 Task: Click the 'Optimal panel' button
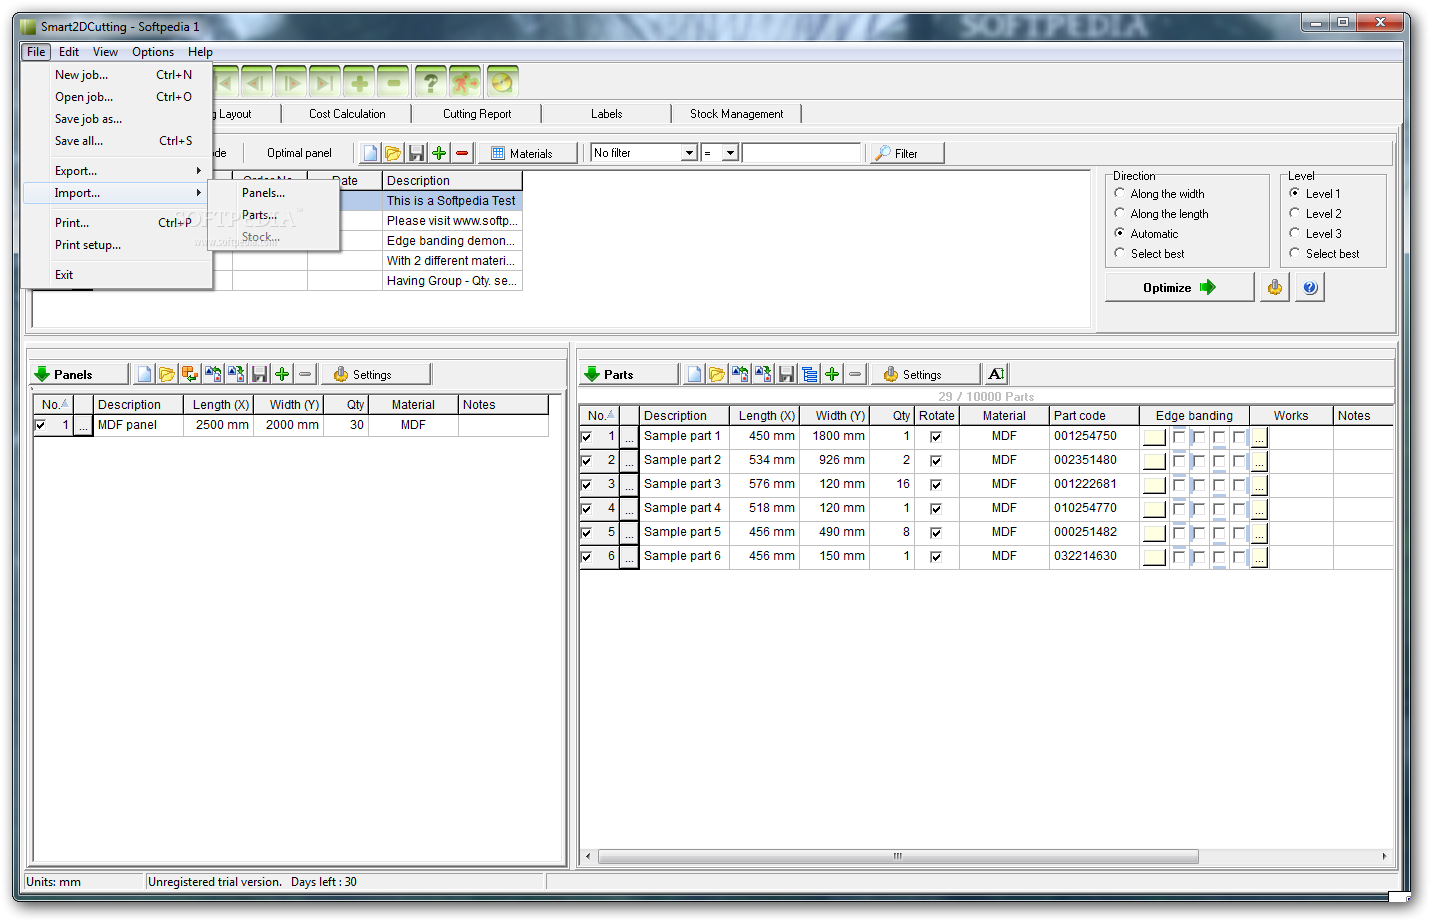(299, 153)
